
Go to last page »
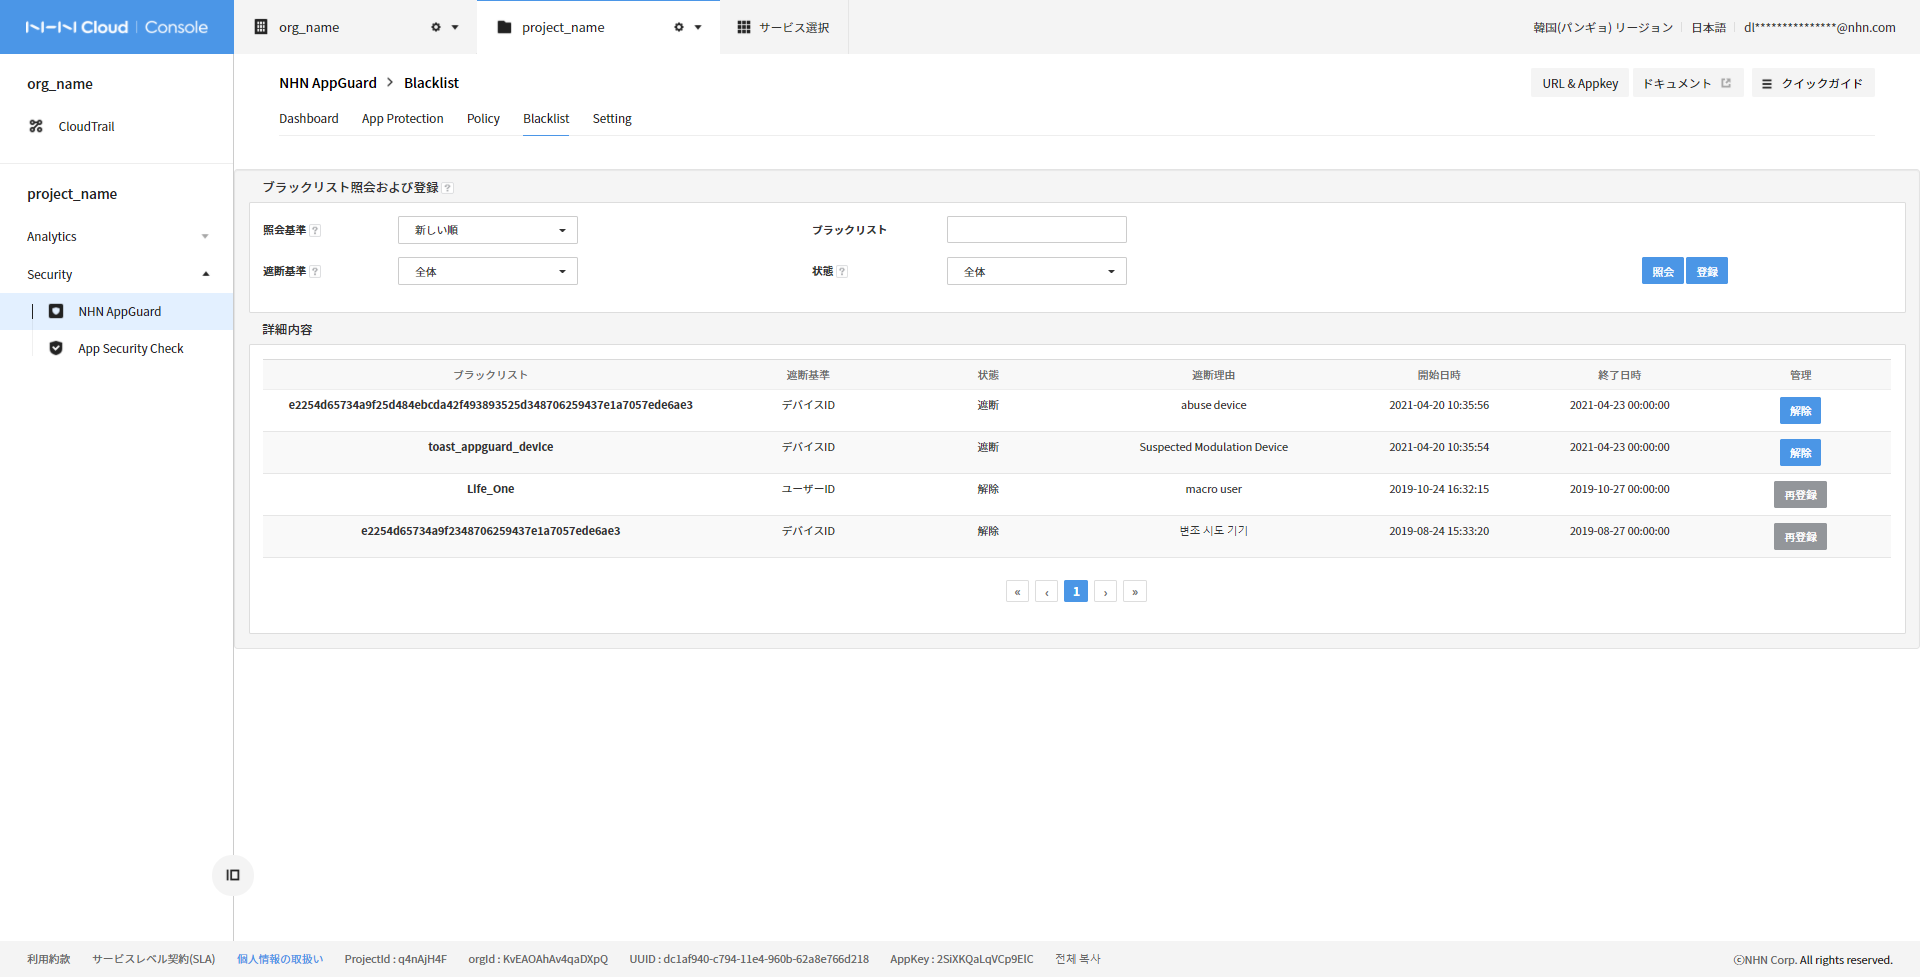tap(1135, 591)
